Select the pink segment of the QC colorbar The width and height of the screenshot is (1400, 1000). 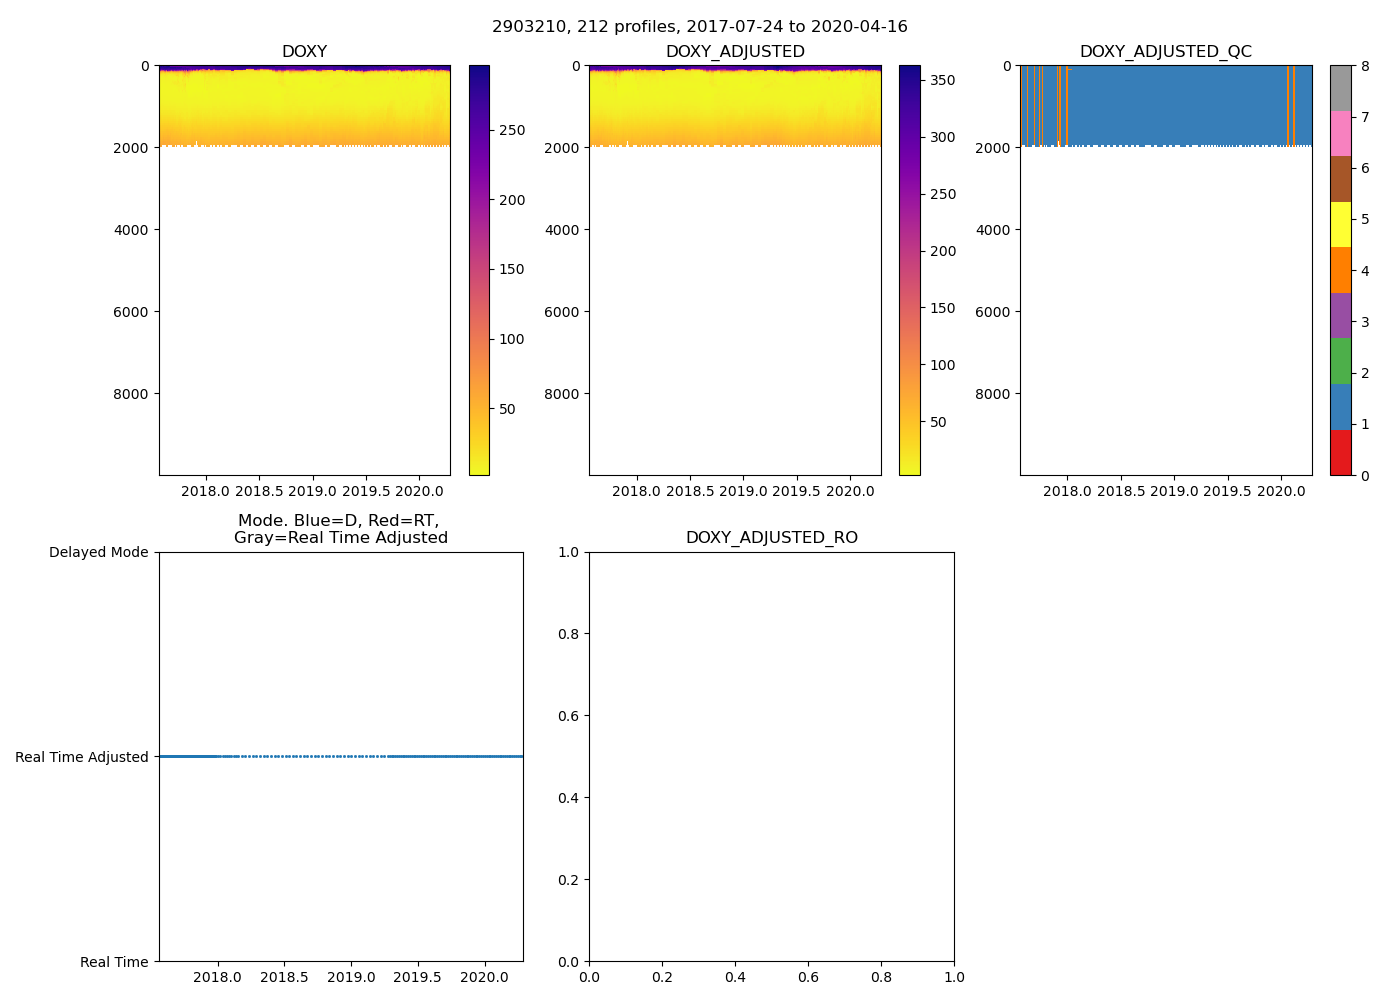(1340, 133)
